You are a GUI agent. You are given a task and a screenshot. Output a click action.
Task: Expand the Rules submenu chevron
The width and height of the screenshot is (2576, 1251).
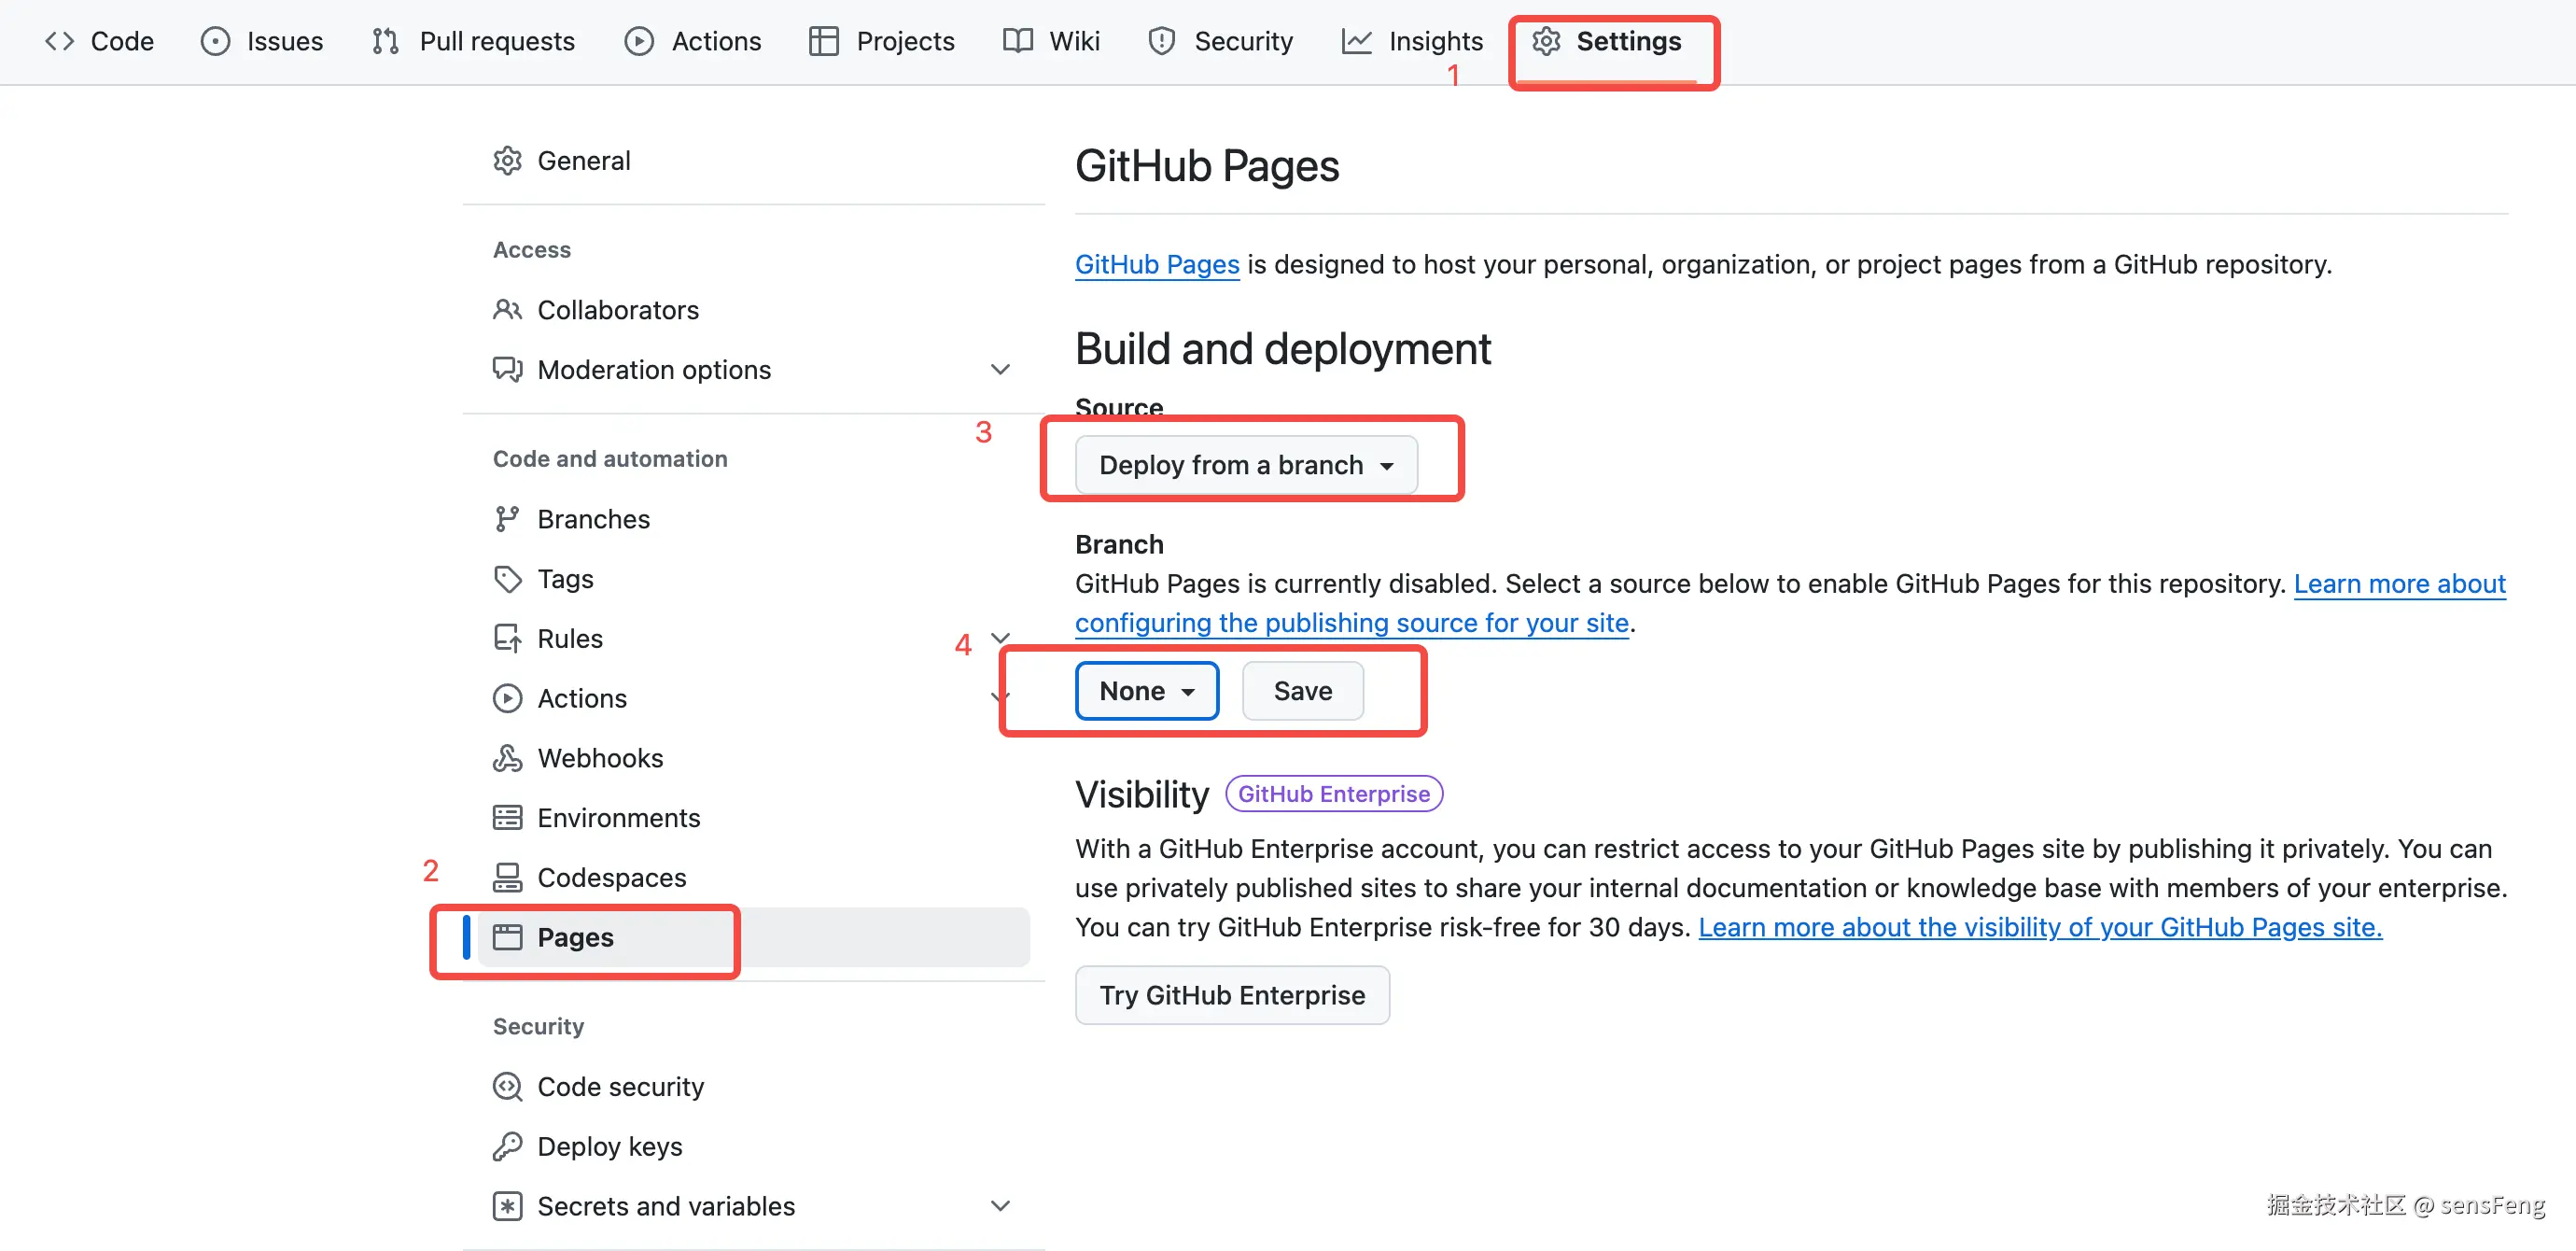click(999, 637)
